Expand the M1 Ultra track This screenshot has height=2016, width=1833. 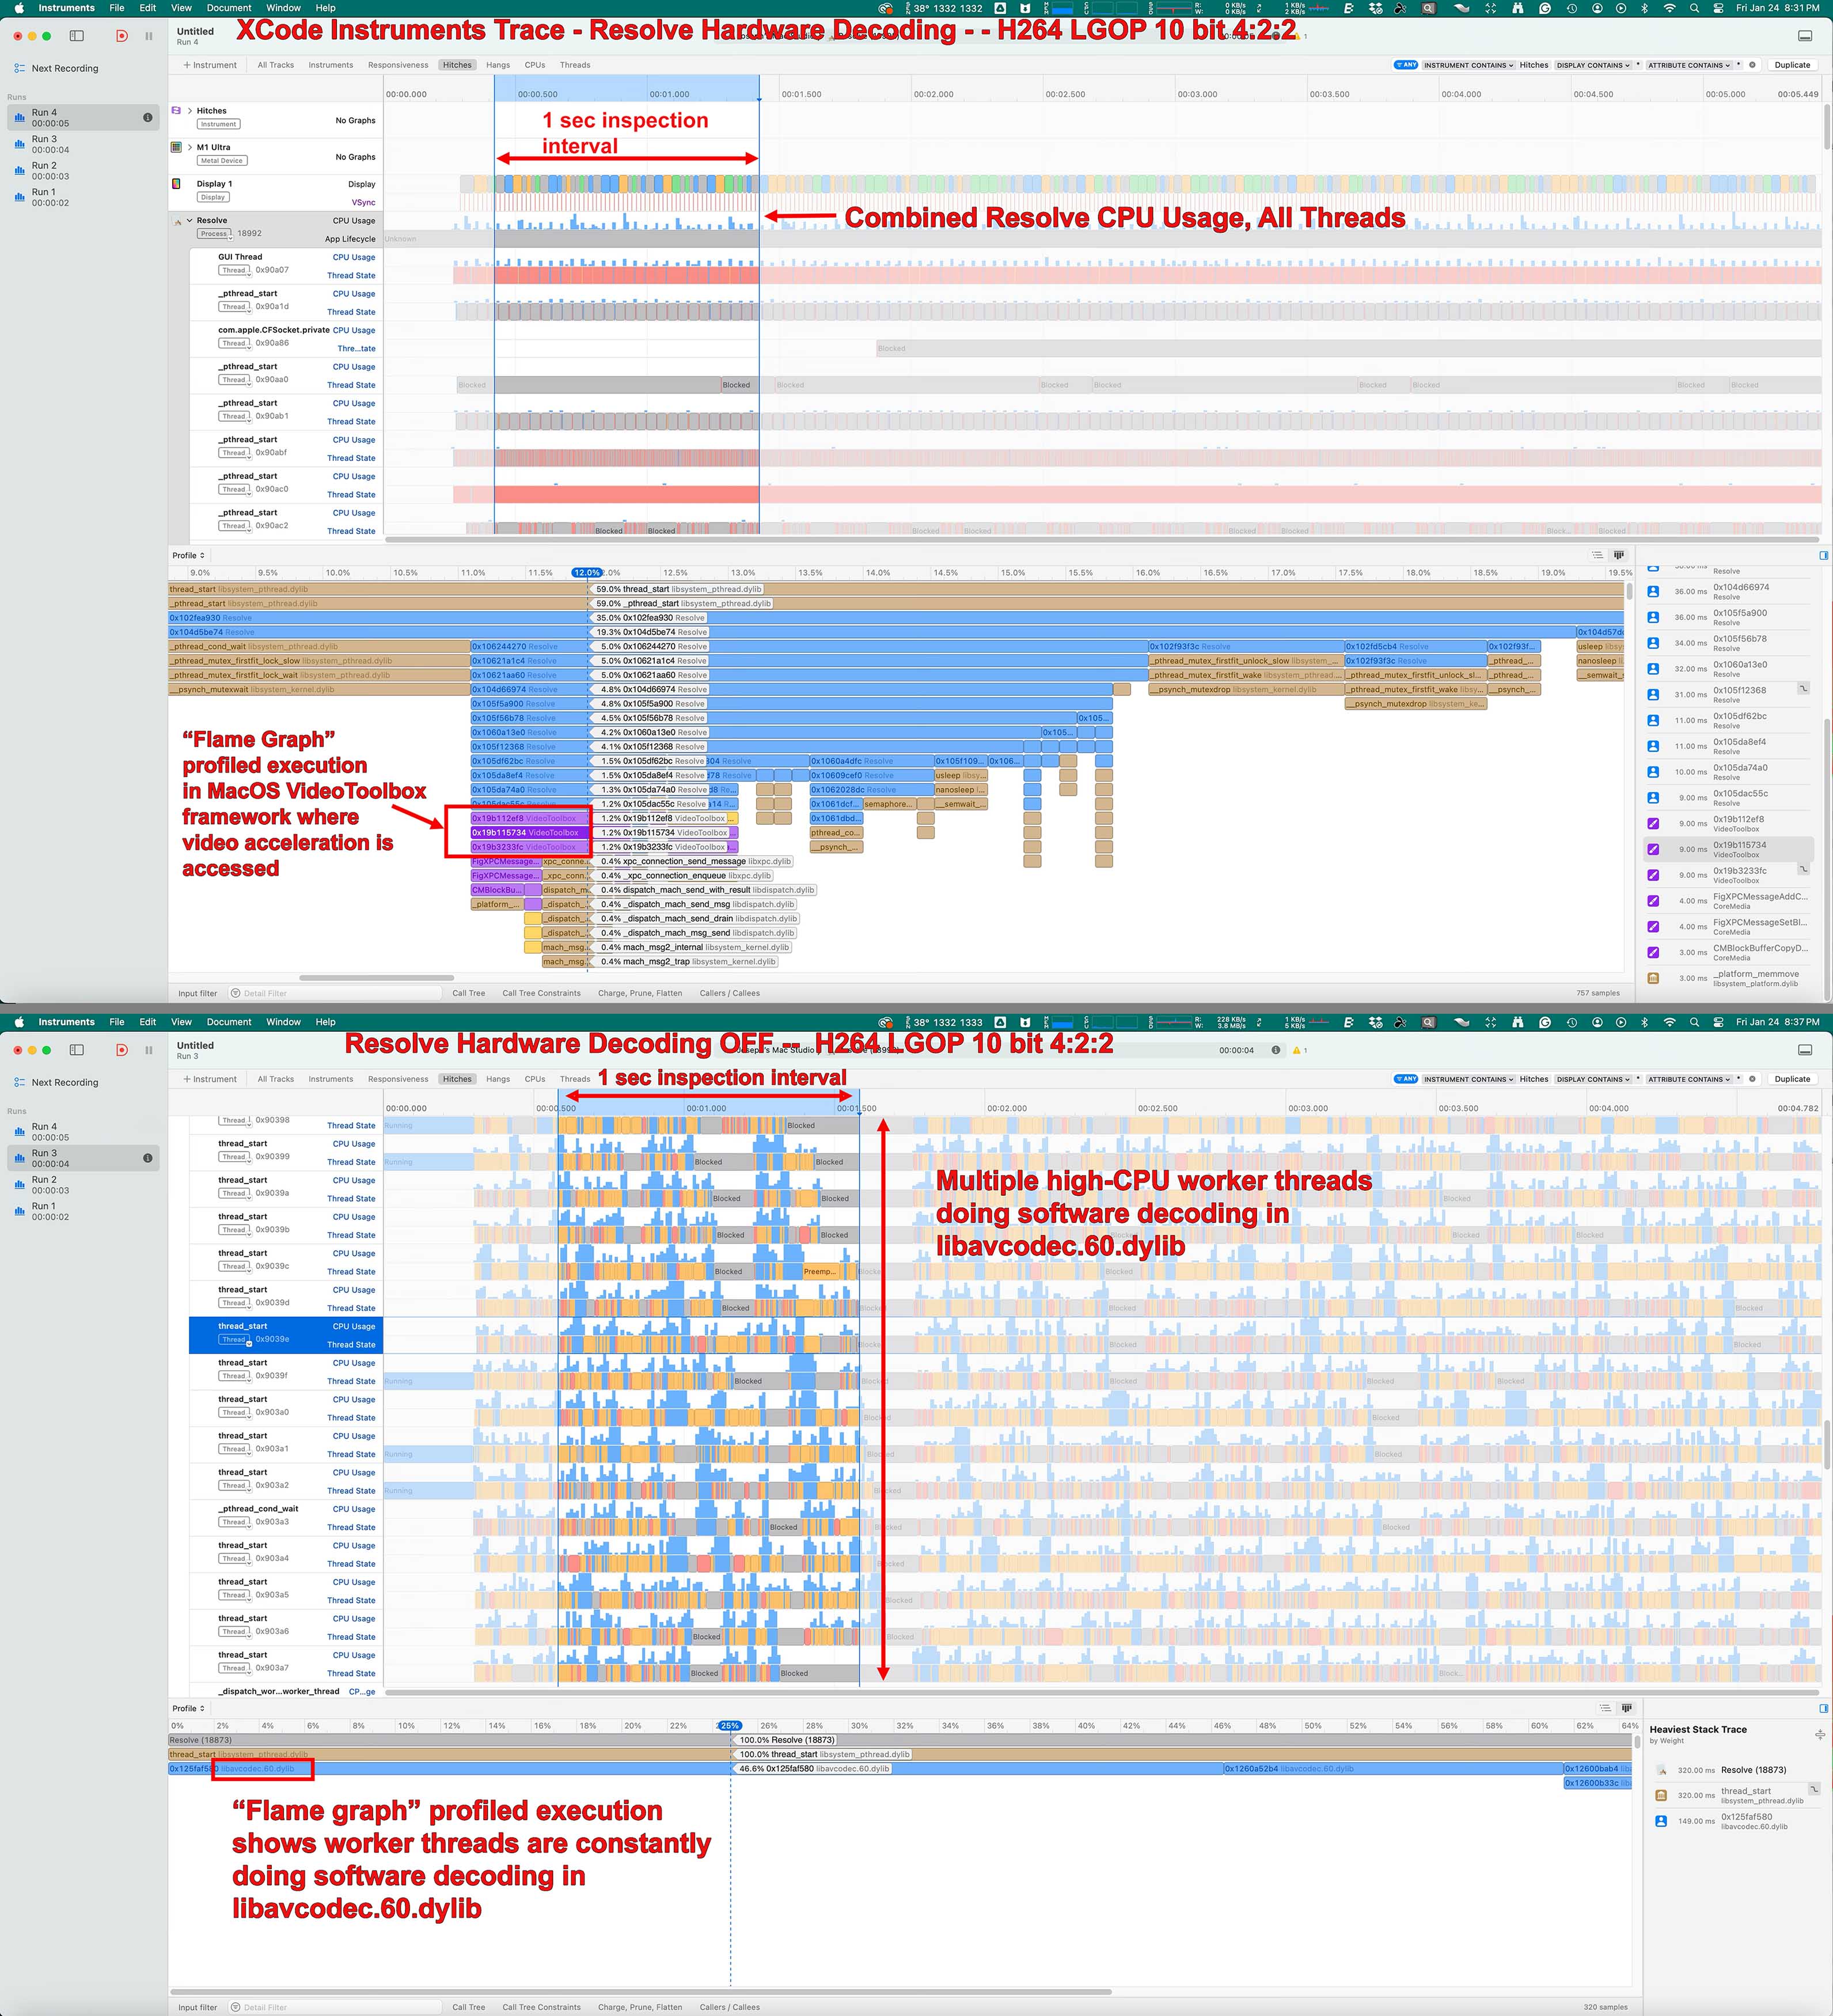pyautogui.click(x=190, y=147)
